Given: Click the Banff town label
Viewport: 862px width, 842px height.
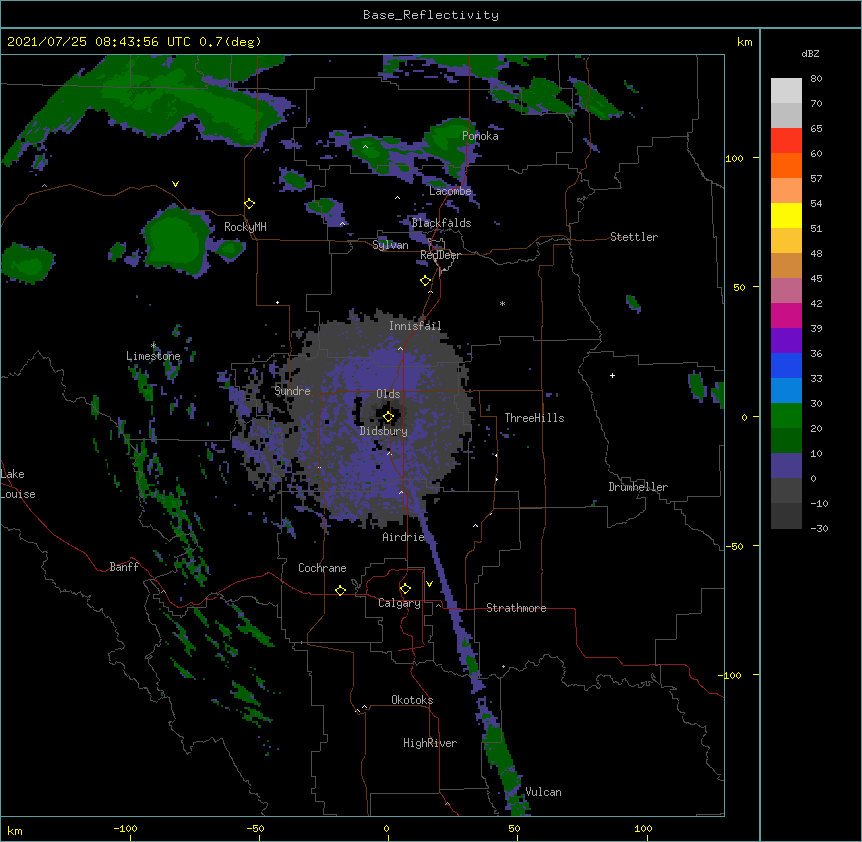Looking at the screenshot, I should 124,567.
